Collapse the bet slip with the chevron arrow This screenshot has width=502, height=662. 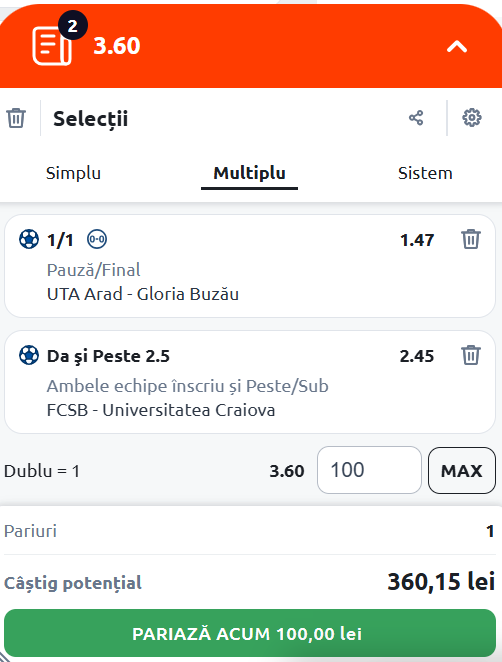[x=457, y=46]
